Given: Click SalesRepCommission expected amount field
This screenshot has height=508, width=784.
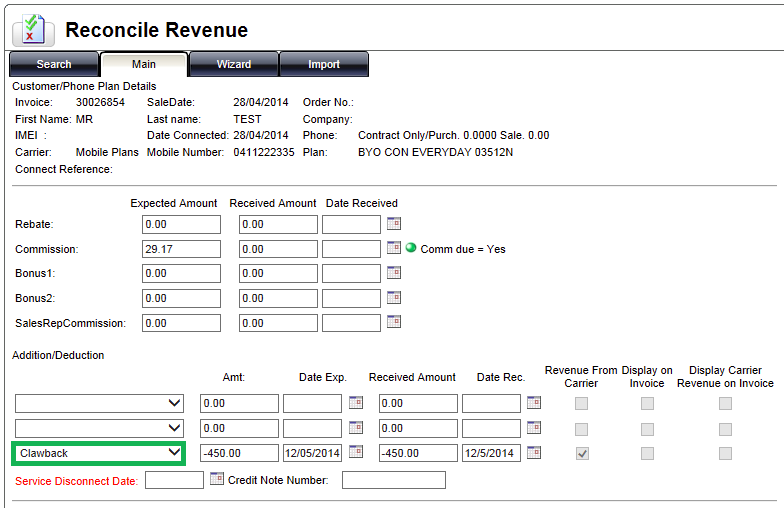Looking at the screenshot, I should pos(181,323).
